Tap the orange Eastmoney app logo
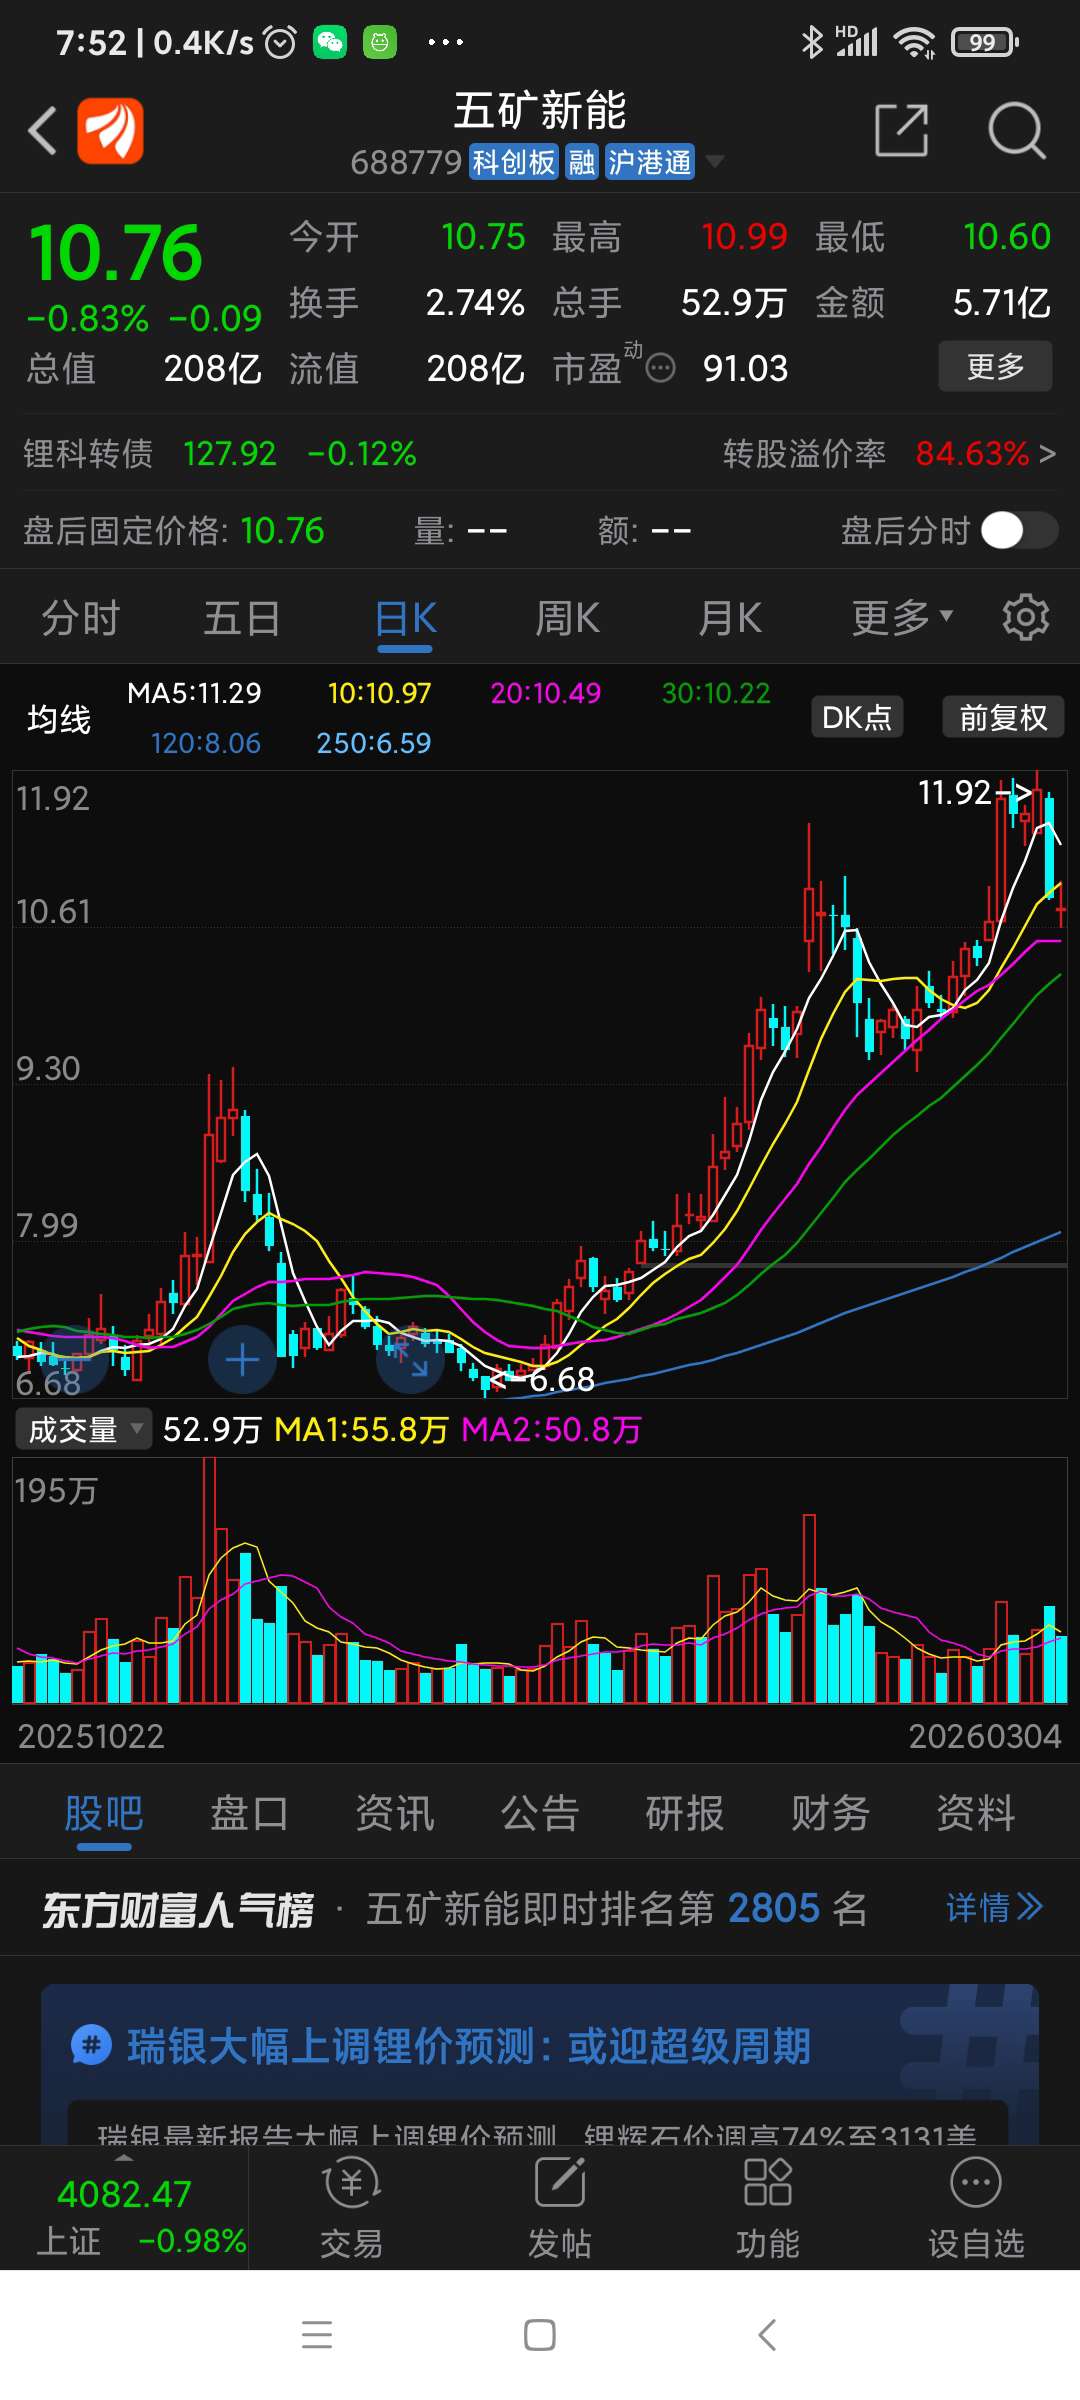This screenshot has width=1080, height=2400. (x=110, y=130)
